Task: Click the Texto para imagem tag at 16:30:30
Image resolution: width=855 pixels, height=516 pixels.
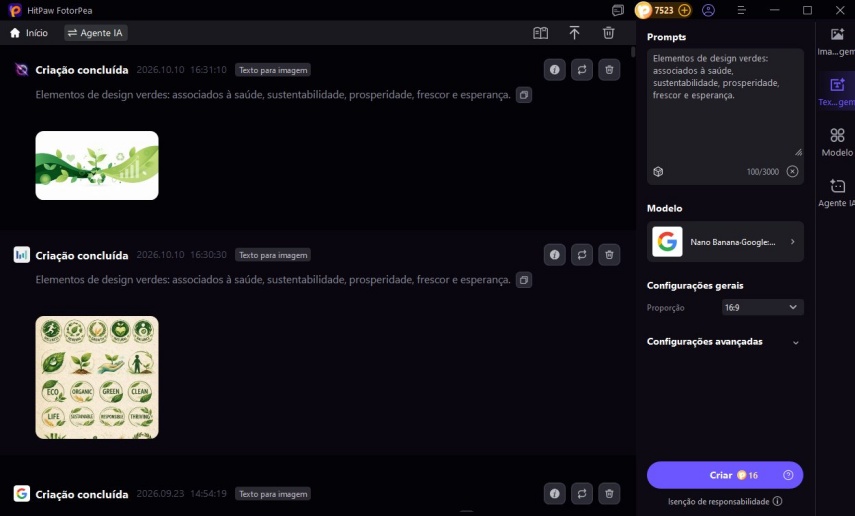Action: [x=273, y=255]
